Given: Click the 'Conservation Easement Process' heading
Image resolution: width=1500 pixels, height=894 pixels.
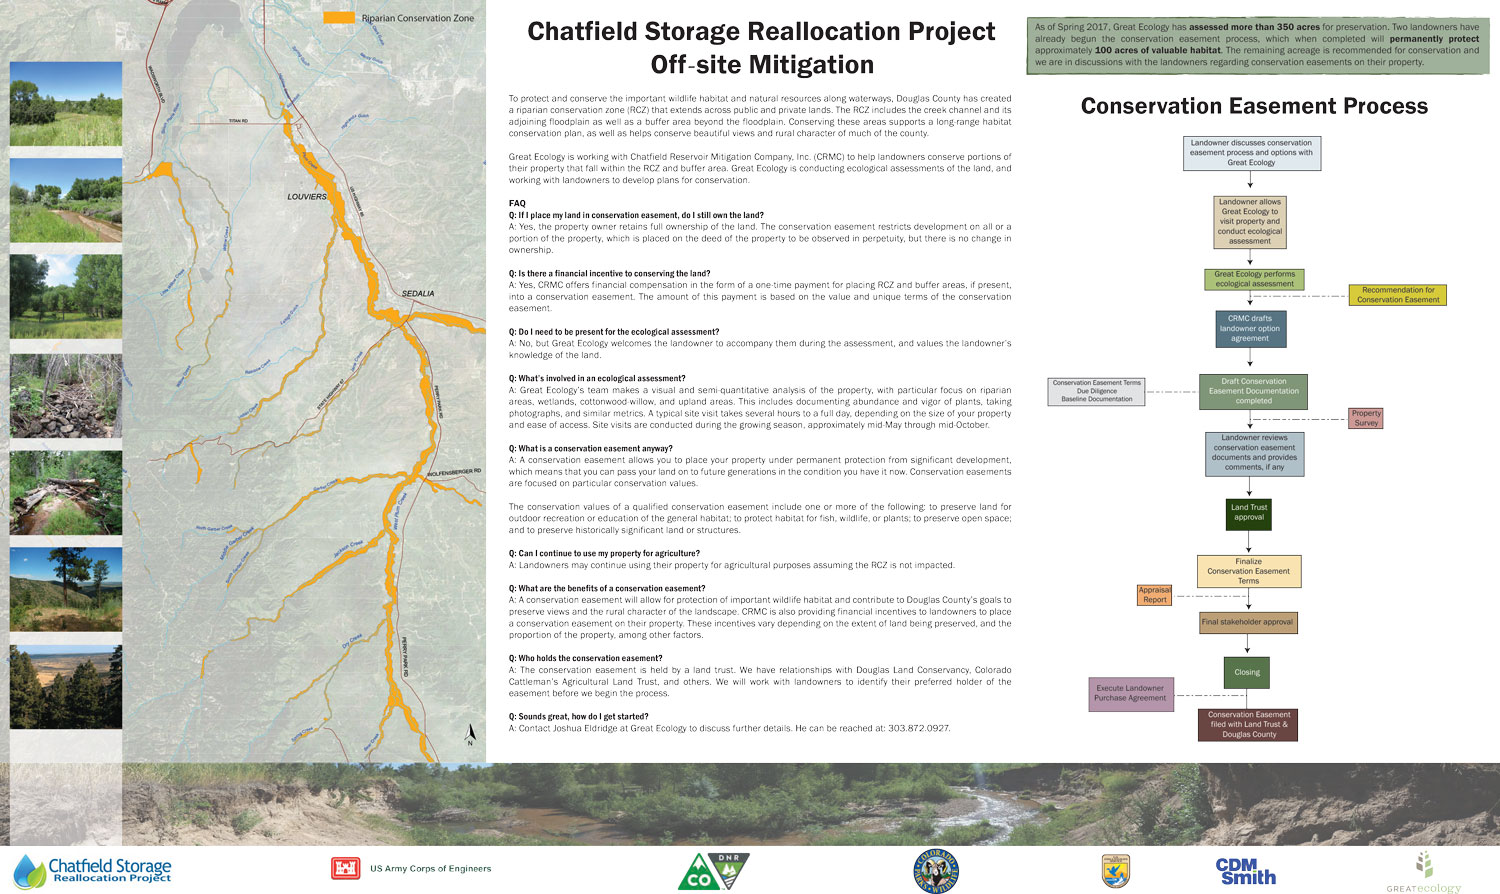Looking at the screenshot, I should (1254, 106).
